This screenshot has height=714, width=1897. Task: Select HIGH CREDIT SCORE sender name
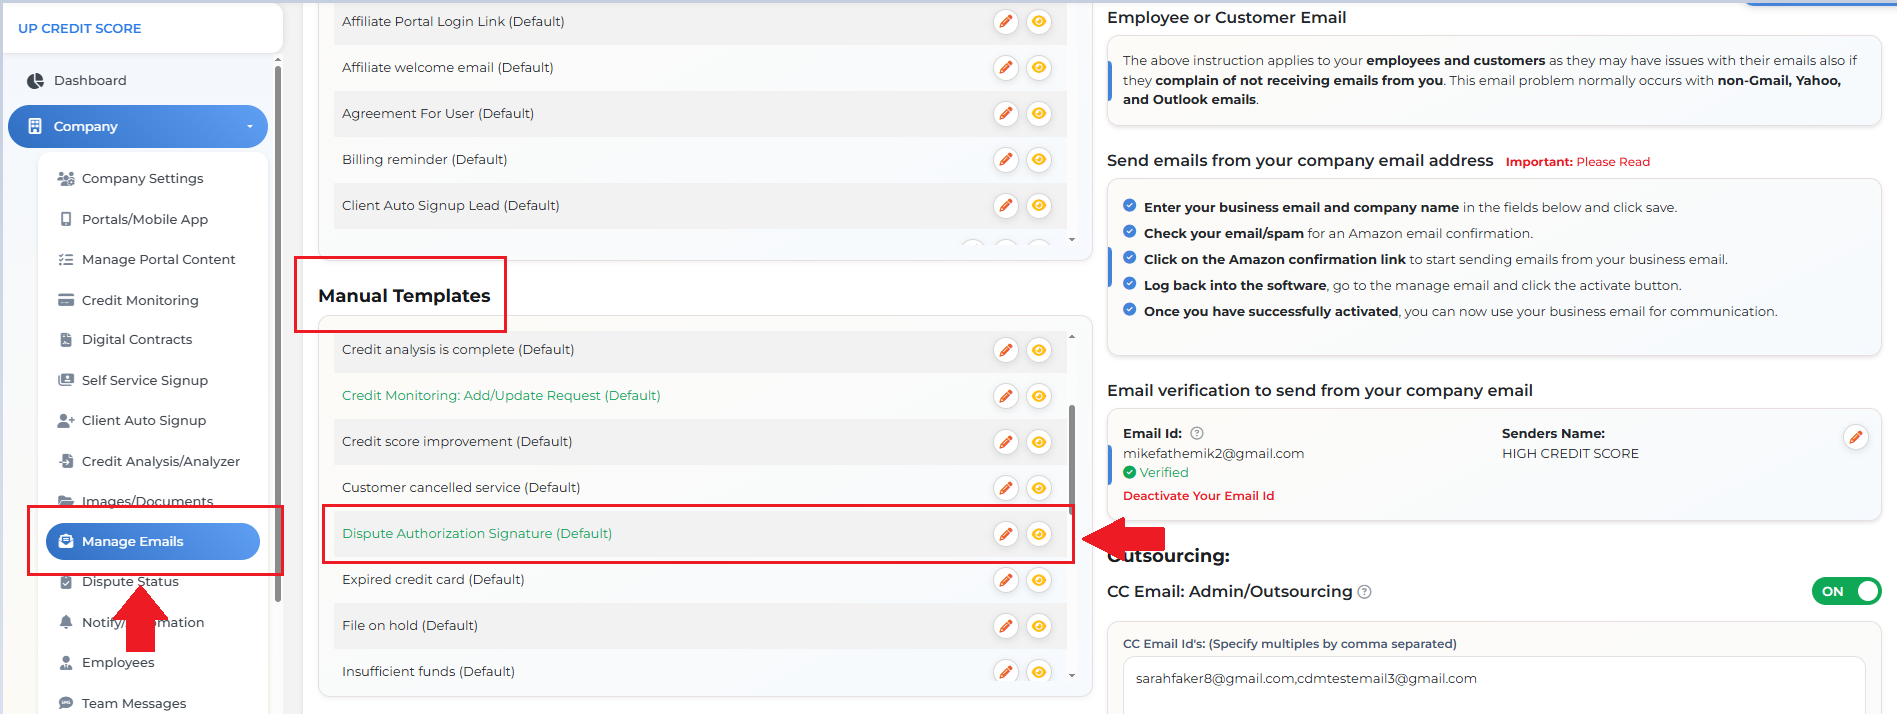pyautogui.click(x=1570, y=453)
